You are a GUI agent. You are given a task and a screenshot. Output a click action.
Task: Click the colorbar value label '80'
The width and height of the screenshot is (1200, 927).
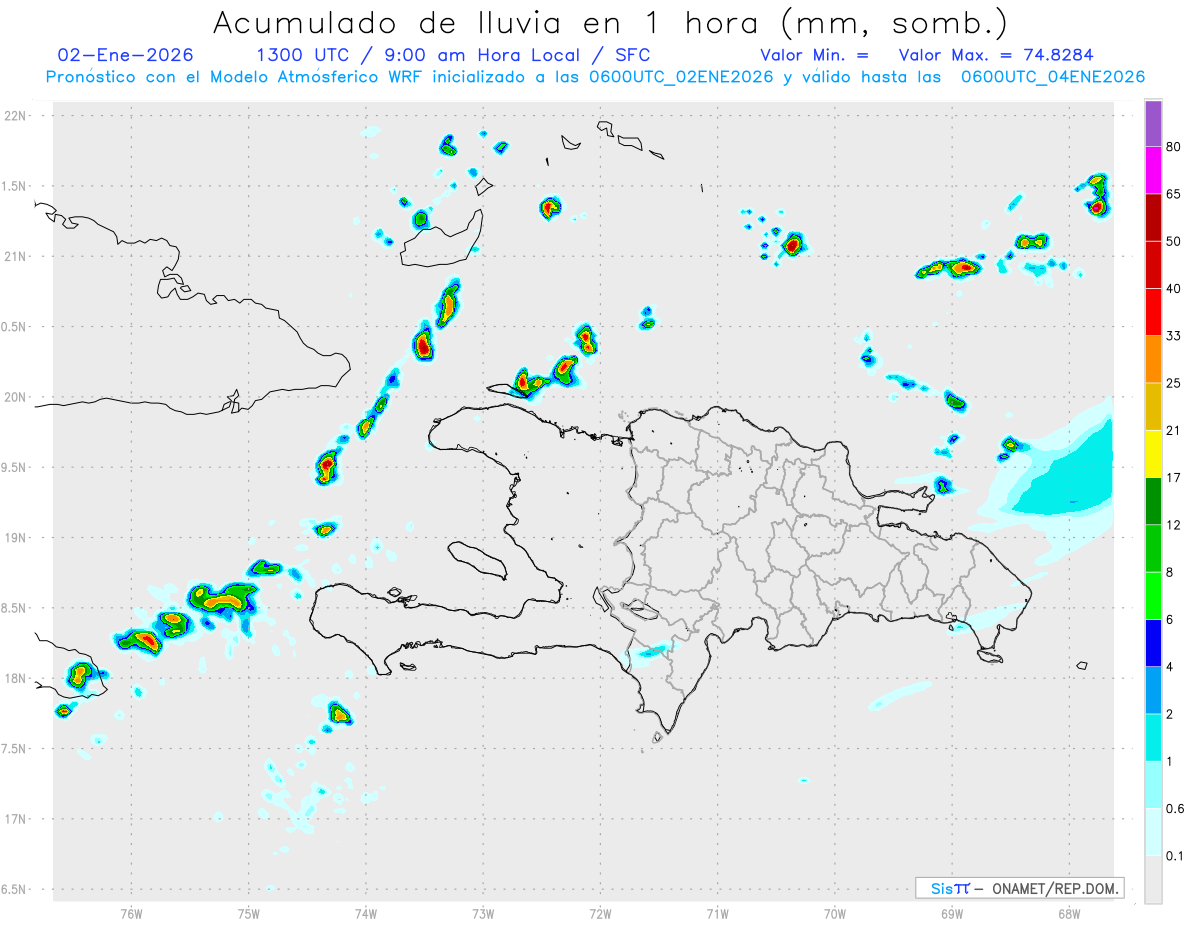[x=1174, y=148]
